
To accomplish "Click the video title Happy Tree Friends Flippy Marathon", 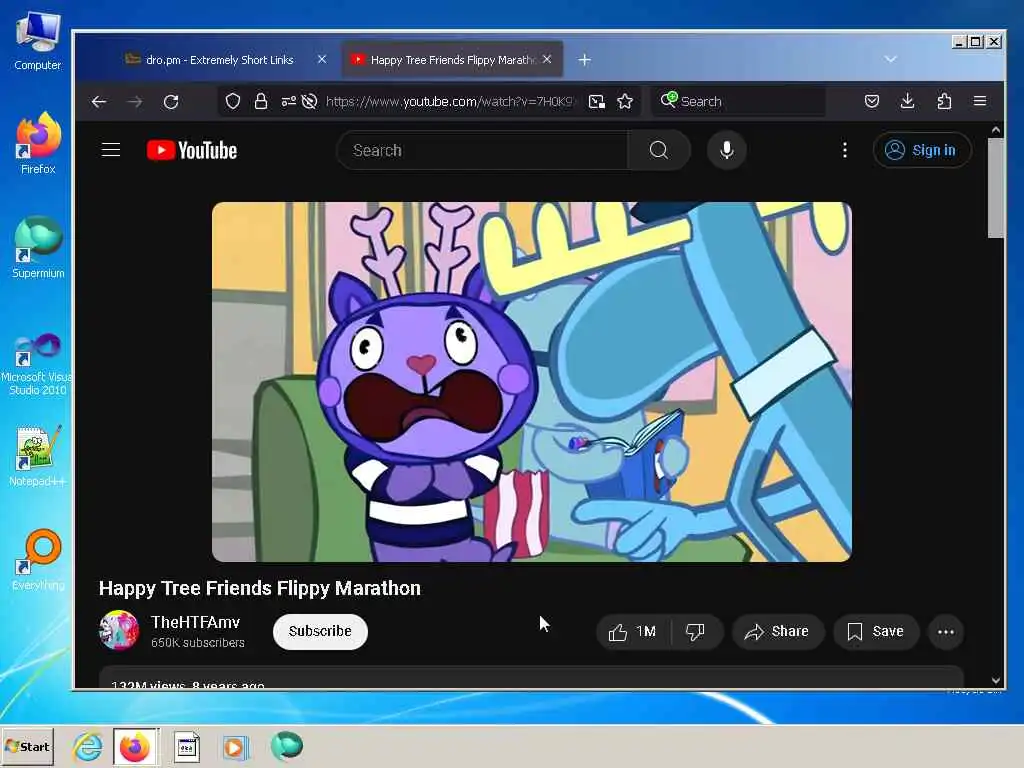I will [x=259, y=588].
